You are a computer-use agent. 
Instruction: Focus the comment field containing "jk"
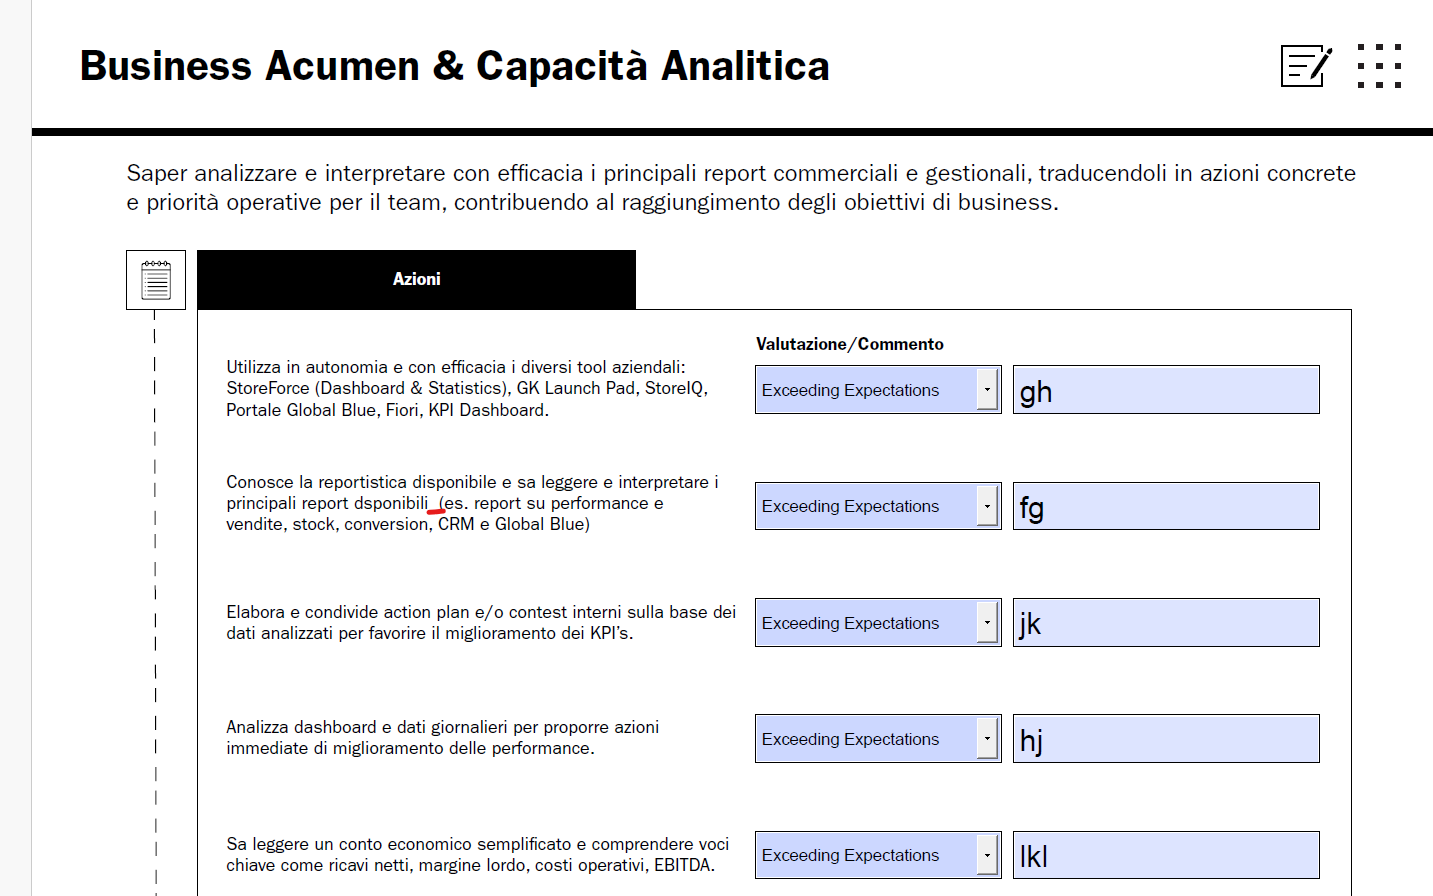[1166, 623]
